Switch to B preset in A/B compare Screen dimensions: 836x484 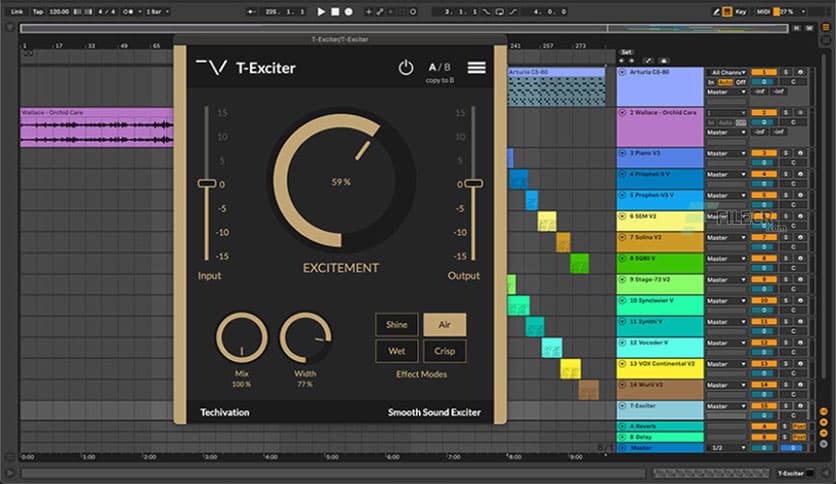447,67
